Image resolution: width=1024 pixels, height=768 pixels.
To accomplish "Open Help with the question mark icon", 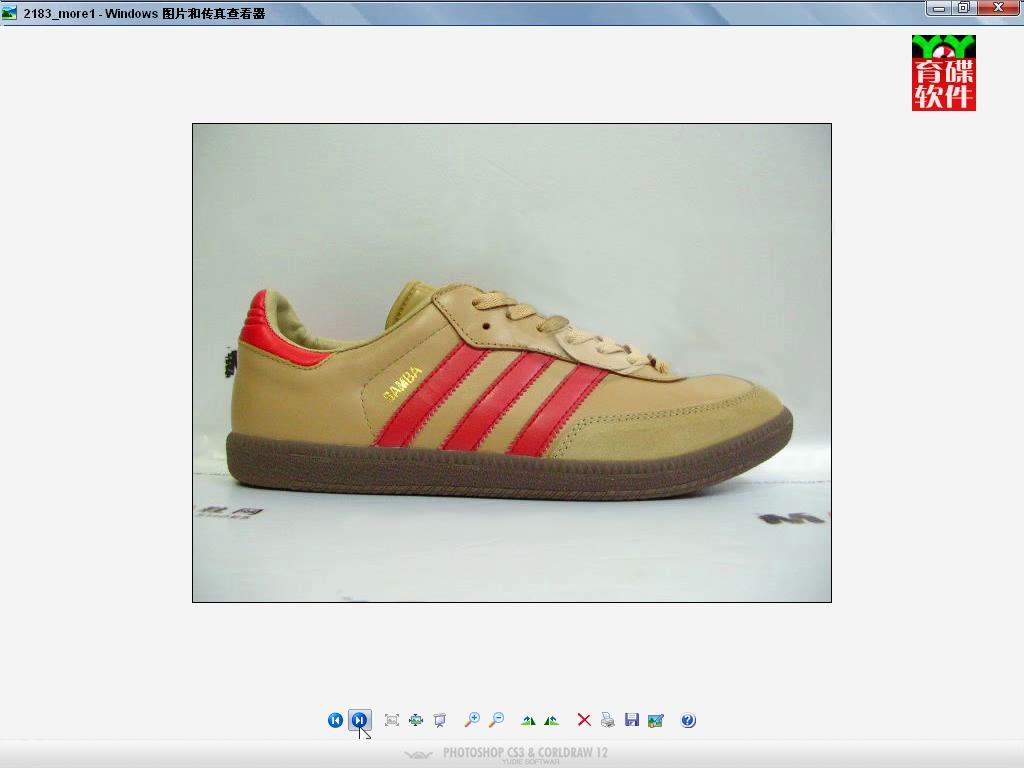I will tap(688, 720).
